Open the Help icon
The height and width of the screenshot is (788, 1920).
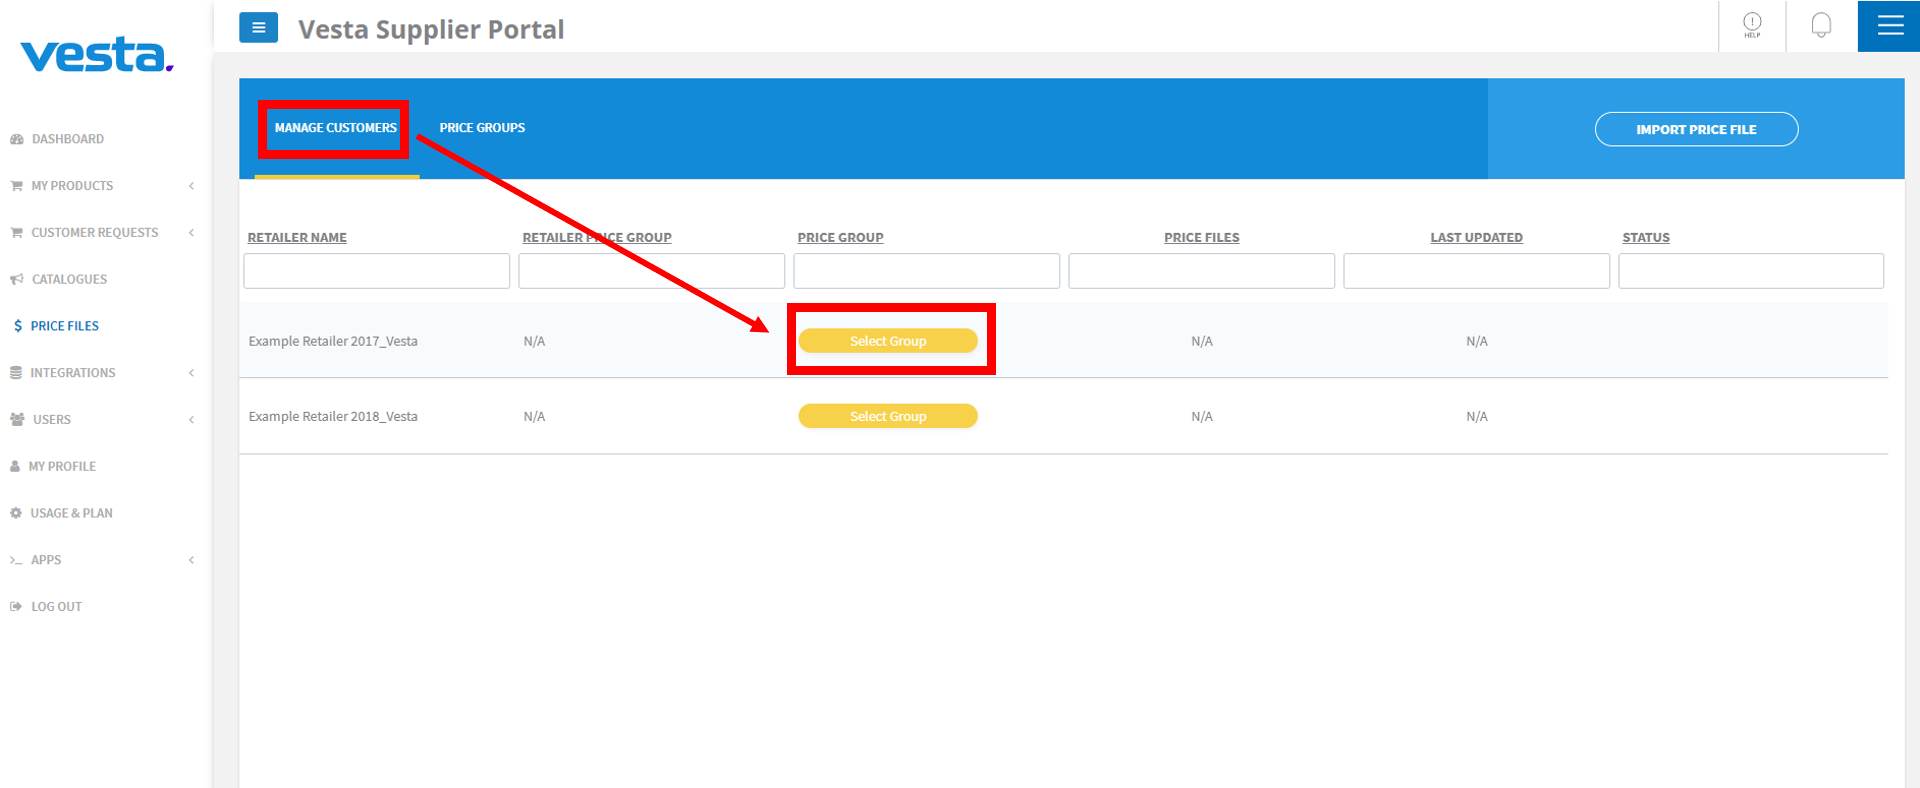1752,25
